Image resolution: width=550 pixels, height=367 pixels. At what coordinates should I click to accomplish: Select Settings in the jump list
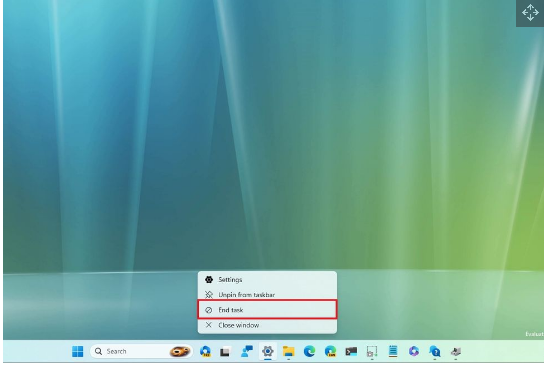[267, 280]
